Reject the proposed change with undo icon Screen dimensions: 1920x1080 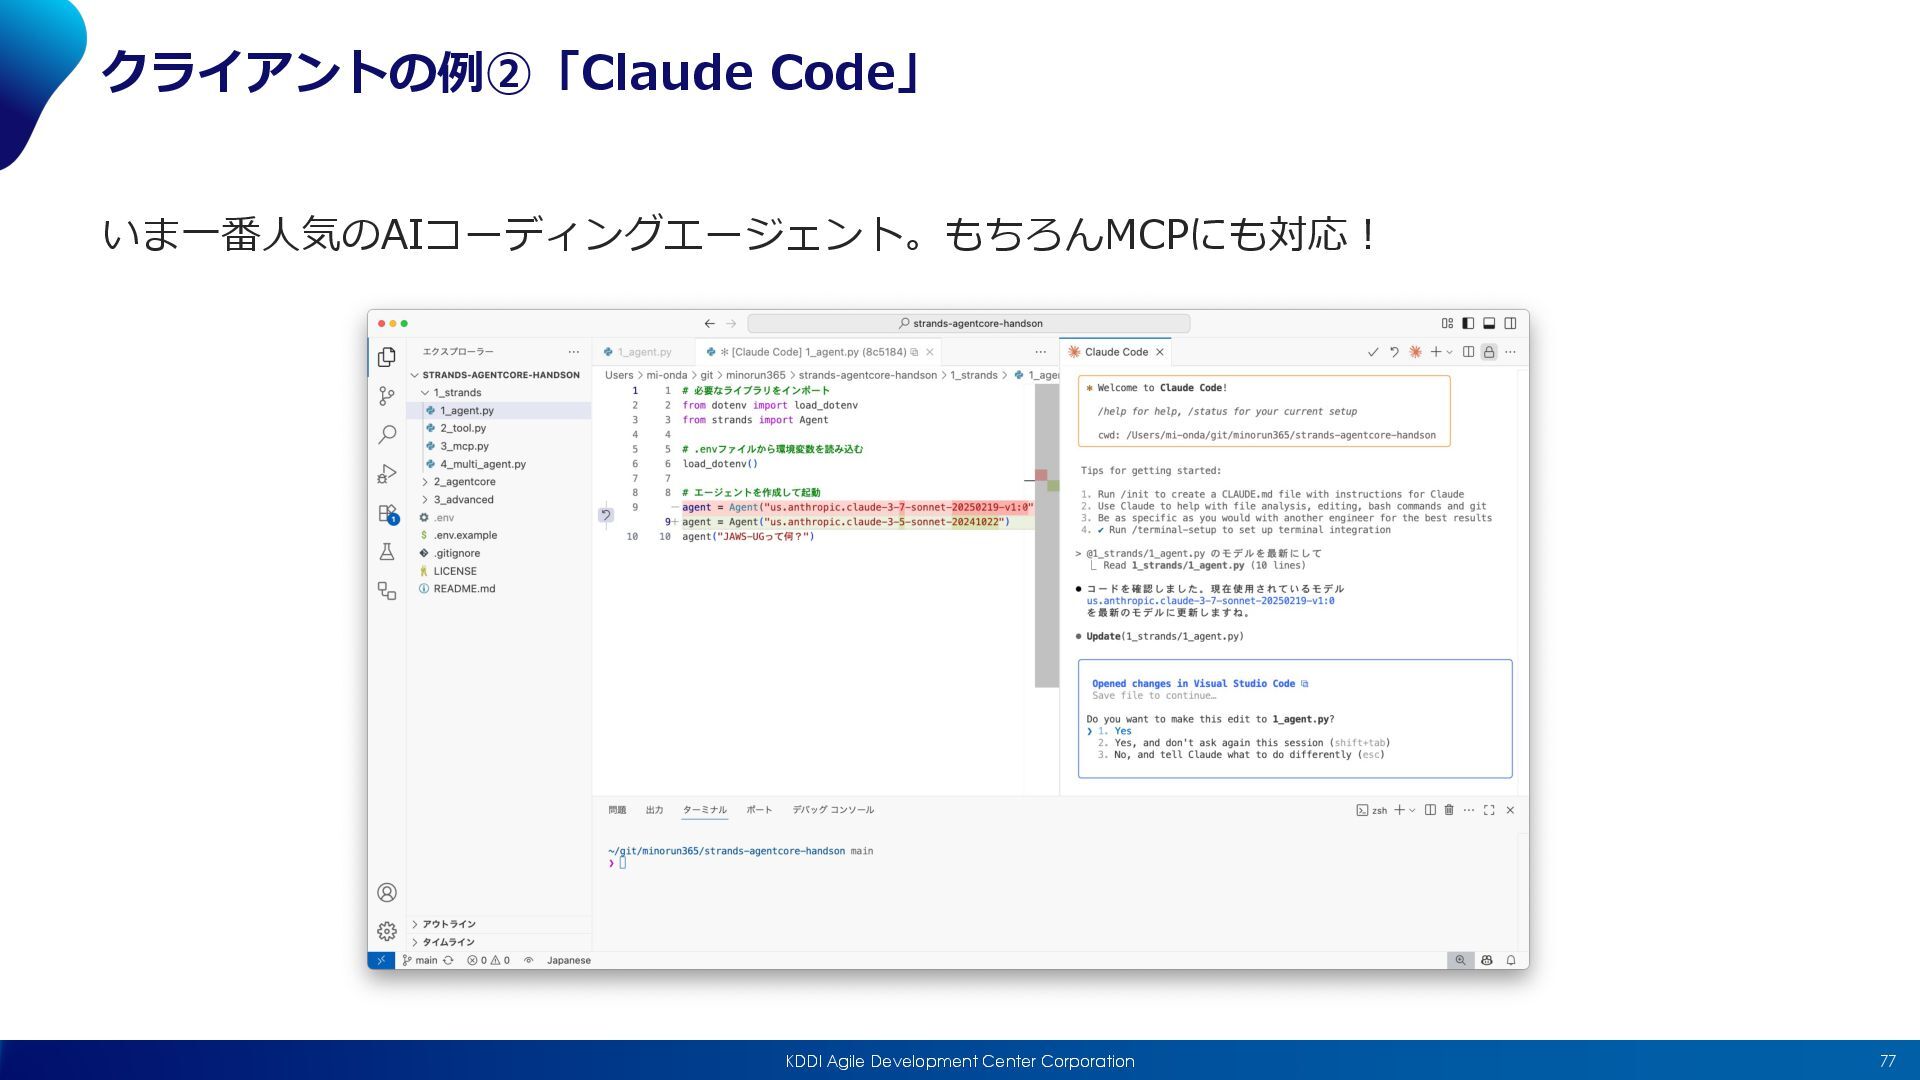(1394, 352)
